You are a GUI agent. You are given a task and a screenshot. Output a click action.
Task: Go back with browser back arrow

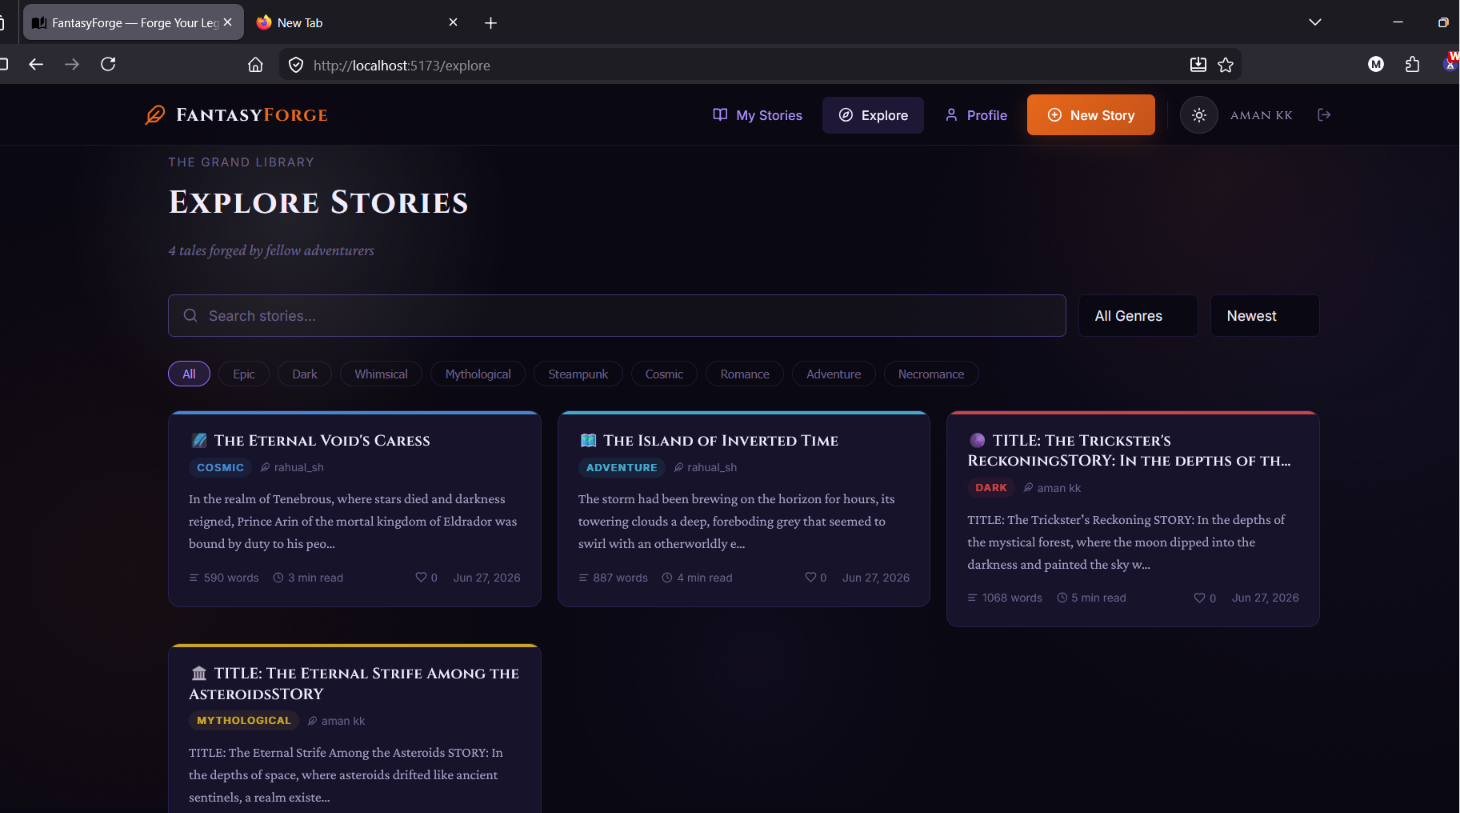36,64
